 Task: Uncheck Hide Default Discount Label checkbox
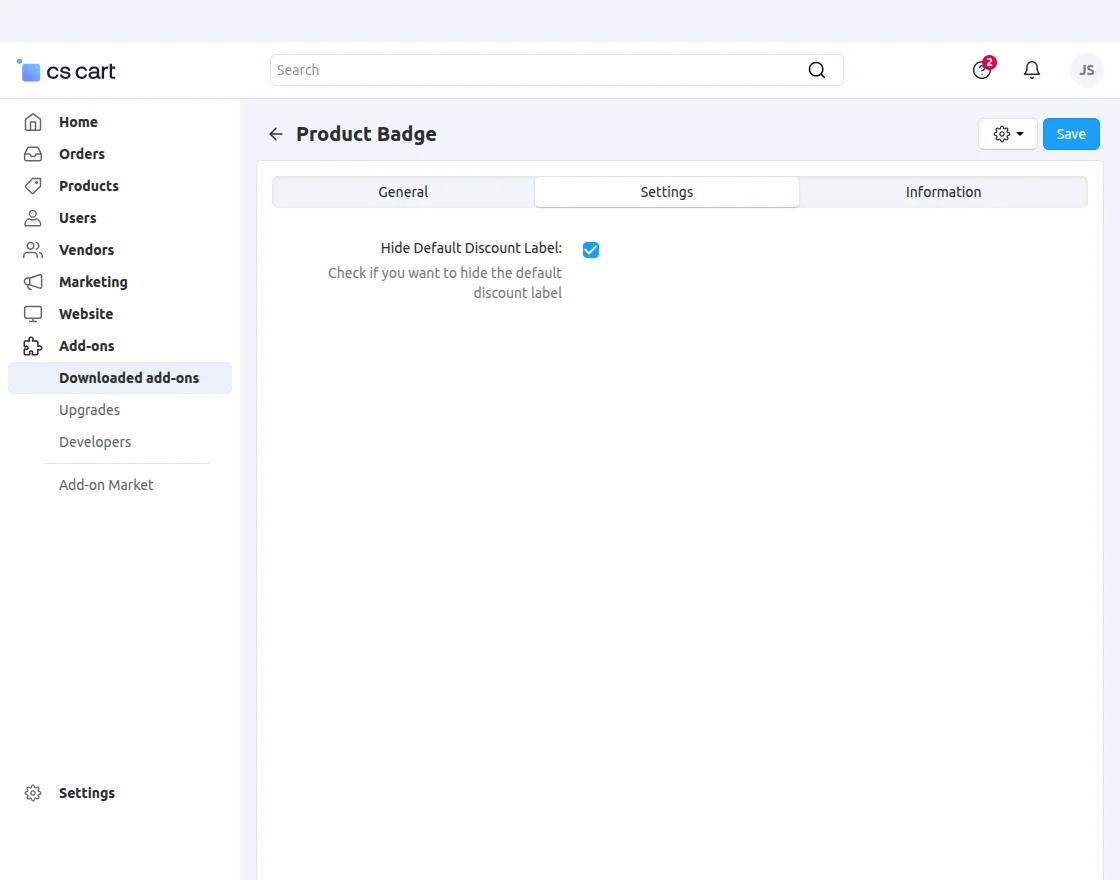click(x=591, y=250)
